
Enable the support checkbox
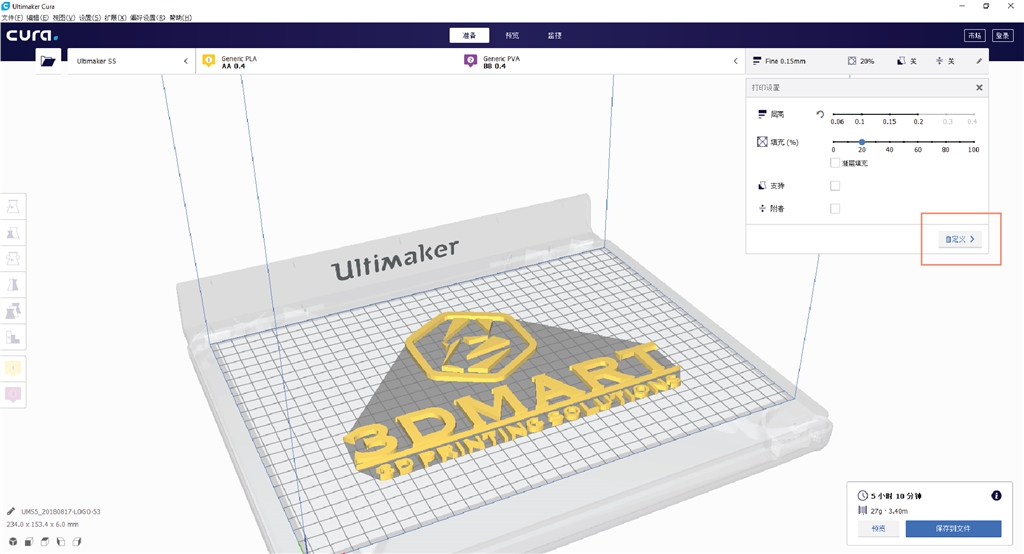coord(835,185)
